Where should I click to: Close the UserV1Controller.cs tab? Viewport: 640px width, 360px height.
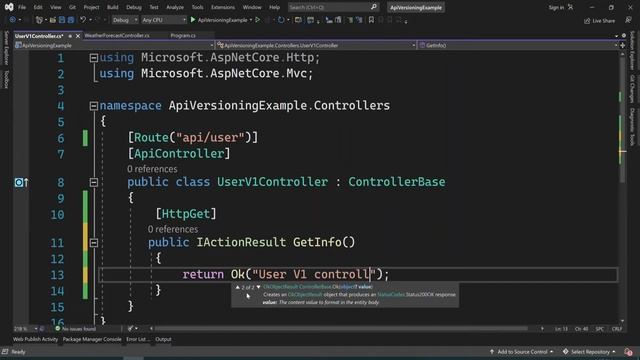(x=78, y=36)
